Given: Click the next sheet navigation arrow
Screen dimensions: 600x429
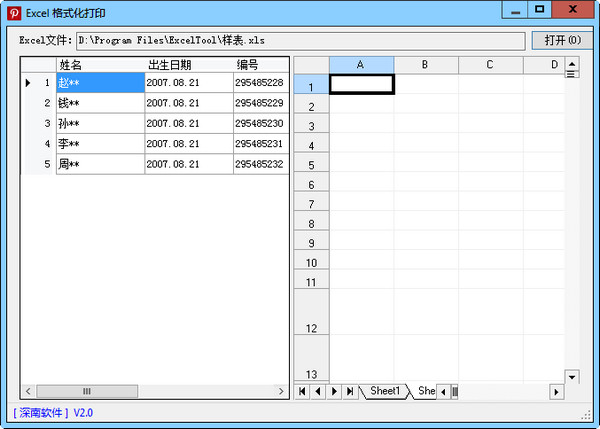Looking at the screenshot, I should (x=334, y=391).
